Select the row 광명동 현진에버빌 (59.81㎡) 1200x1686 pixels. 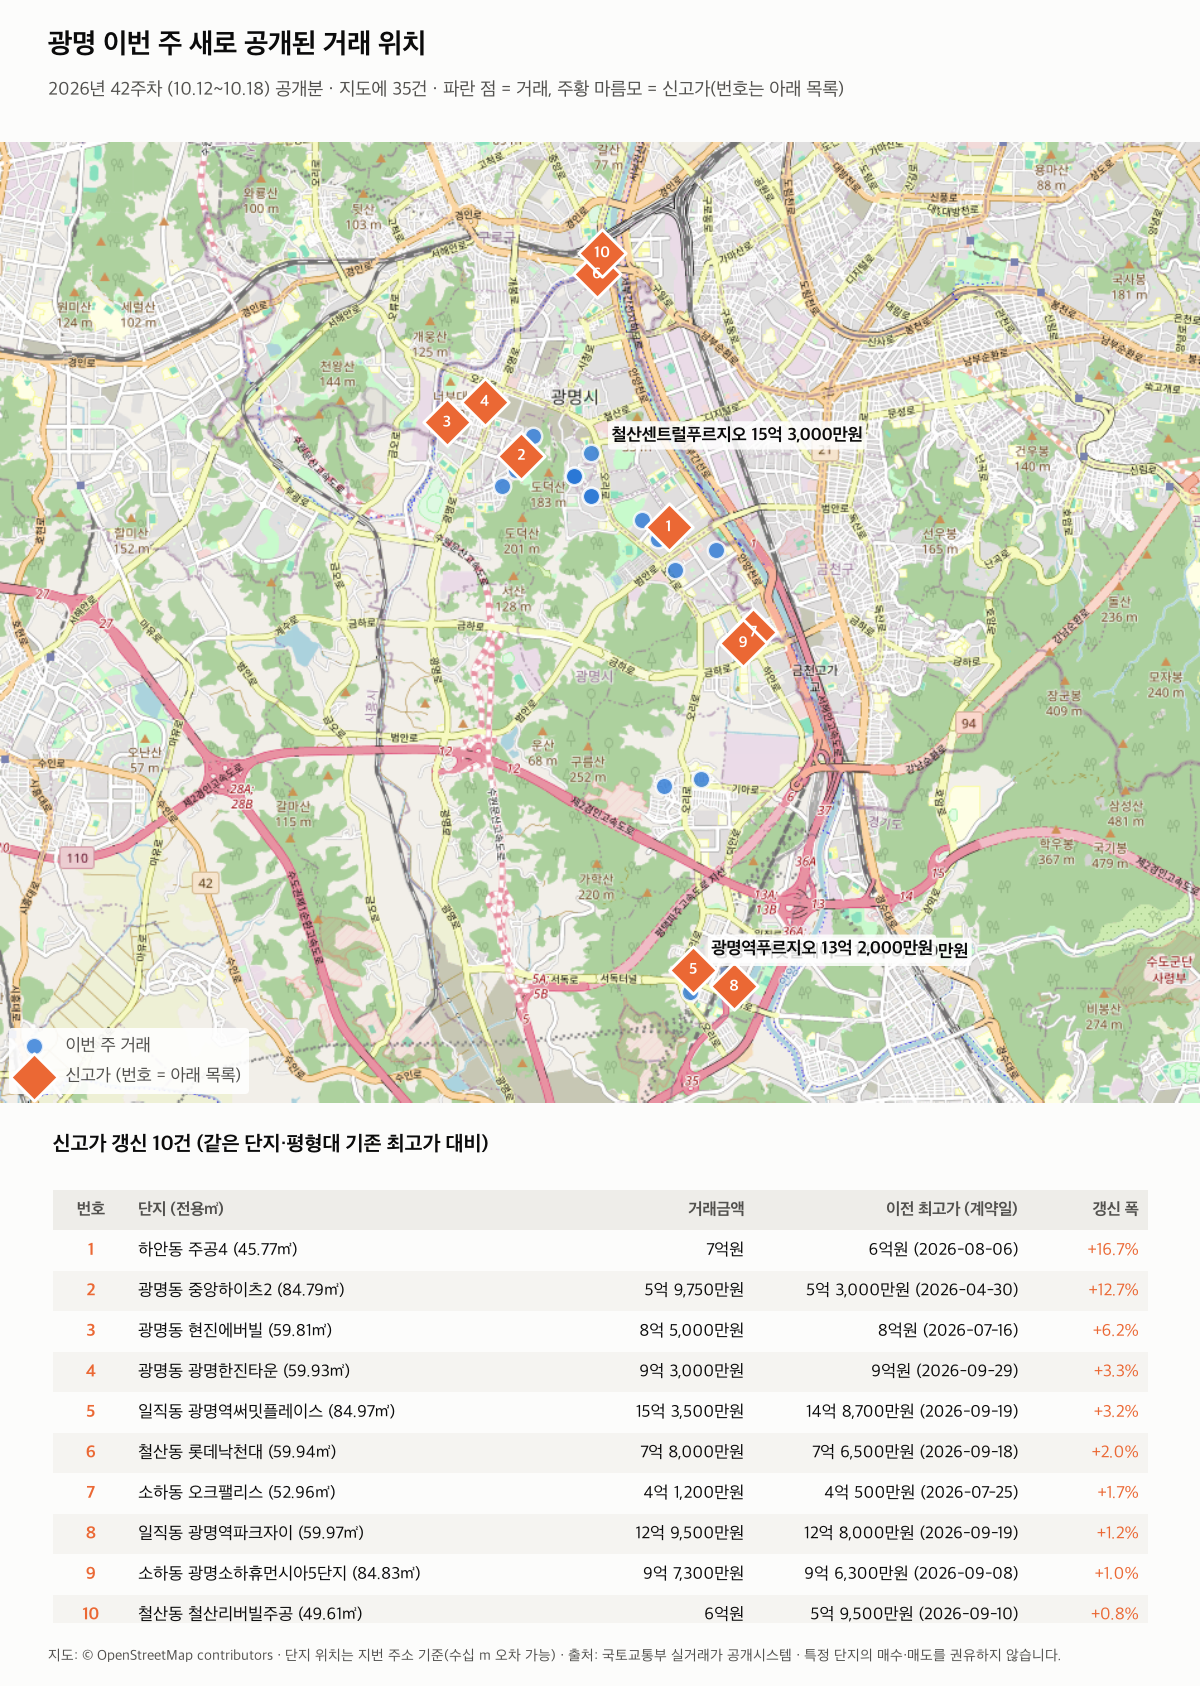[600, 1331]
